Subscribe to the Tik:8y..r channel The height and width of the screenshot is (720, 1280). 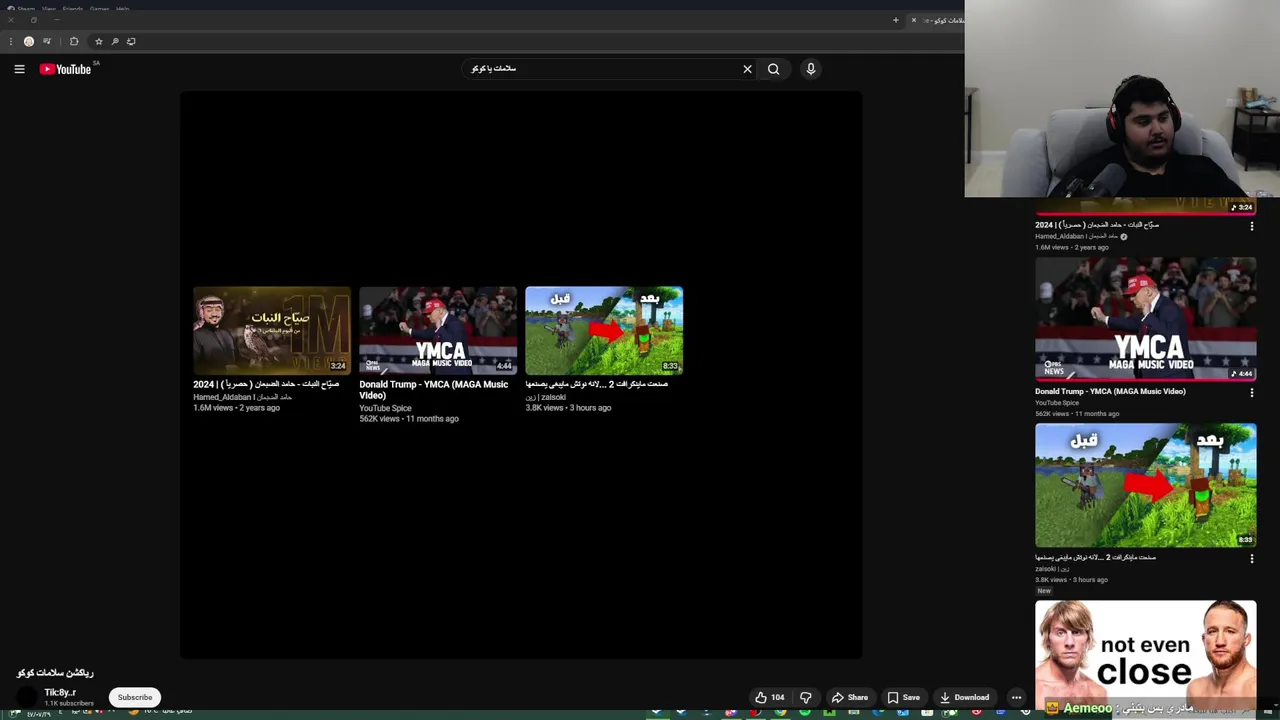(135, 697)
